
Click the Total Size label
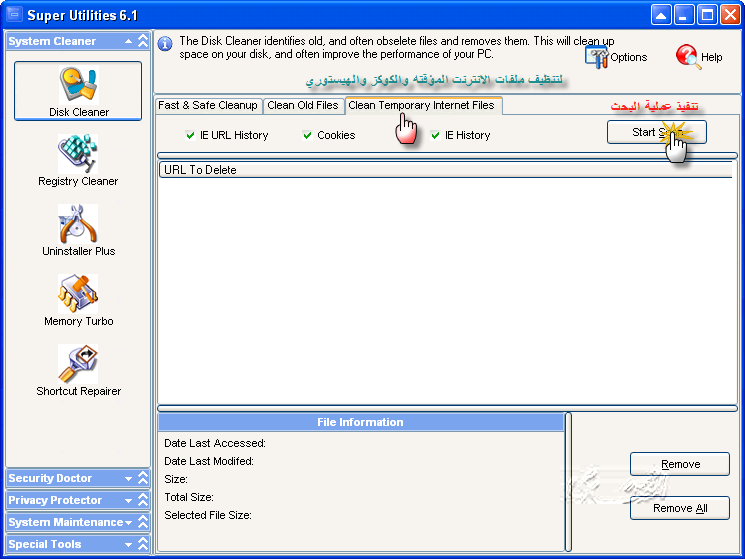point(189,497)
